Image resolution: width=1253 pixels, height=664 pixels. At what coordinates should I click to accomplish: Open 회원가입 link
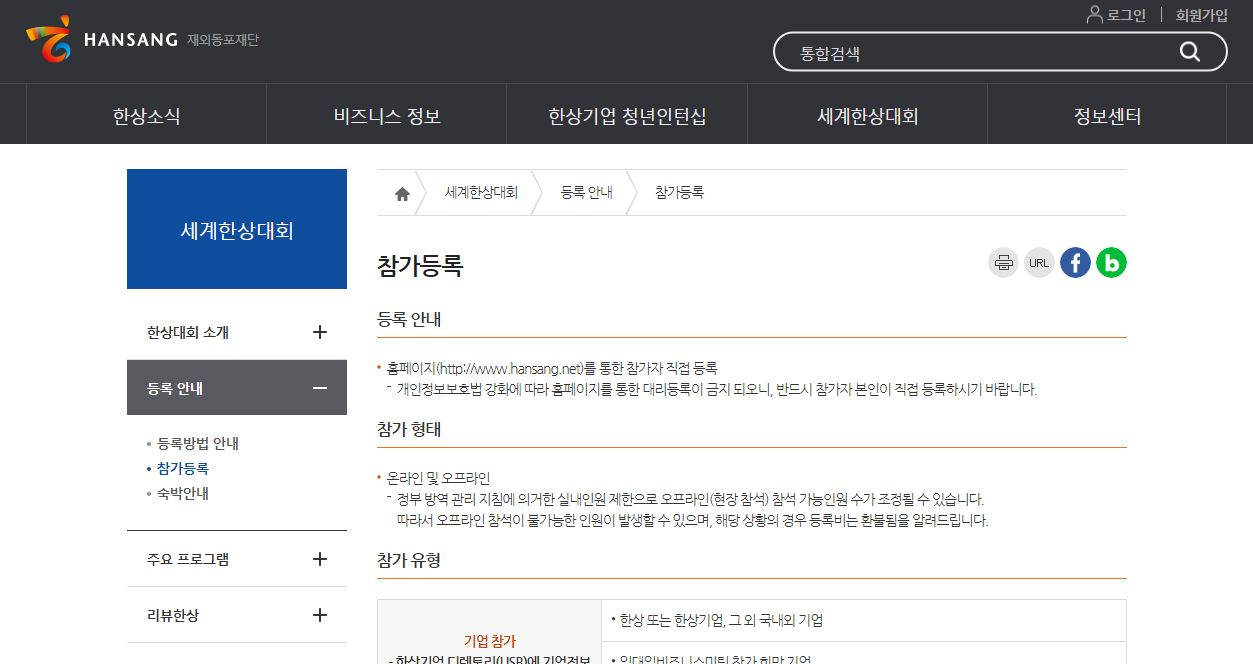1201,15
